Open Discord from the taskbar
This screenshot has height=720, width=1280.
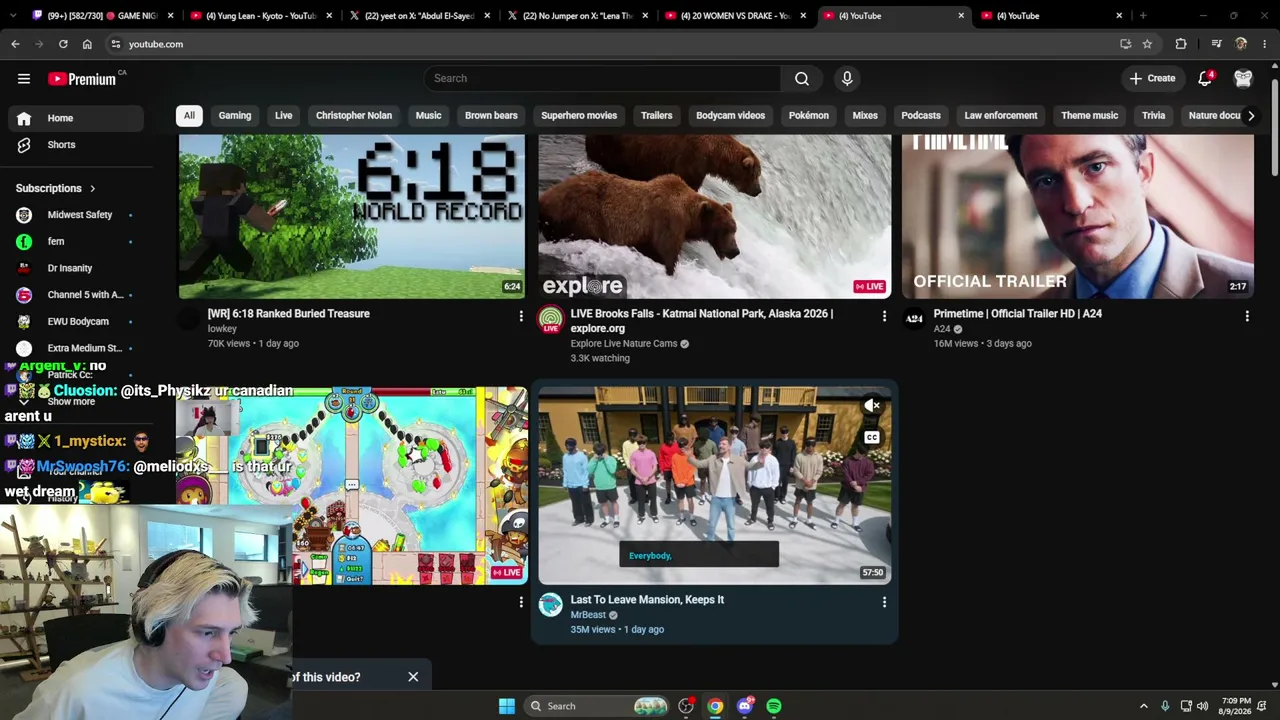click(744, 706)
